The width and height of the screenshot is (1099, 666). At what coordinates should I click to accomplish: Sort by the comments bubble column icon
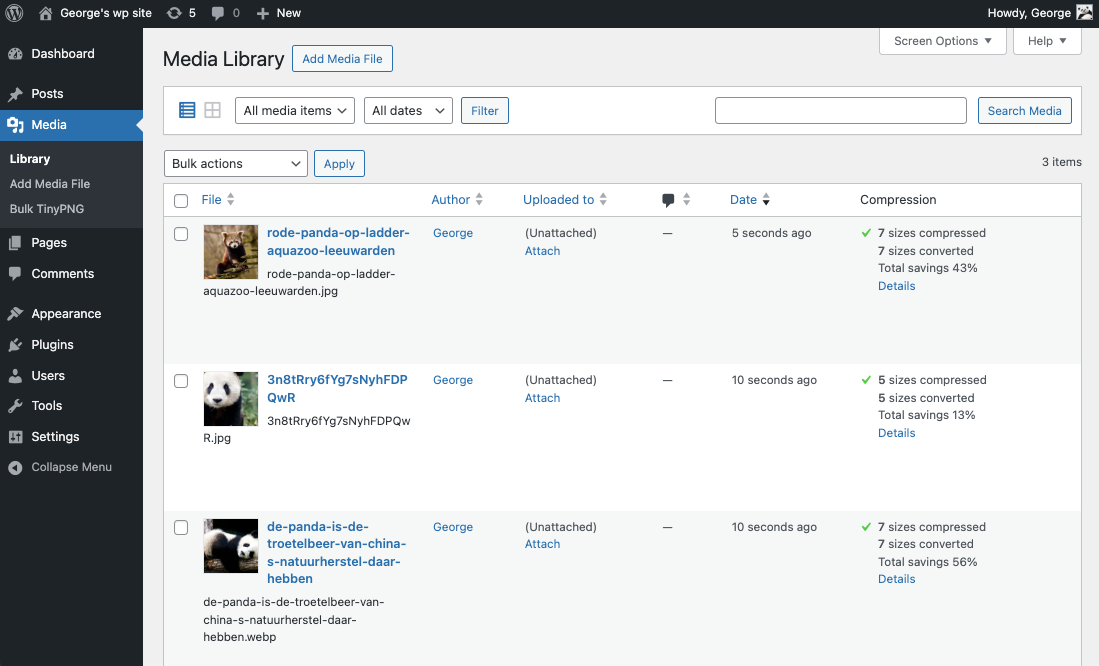coord(668,201)
